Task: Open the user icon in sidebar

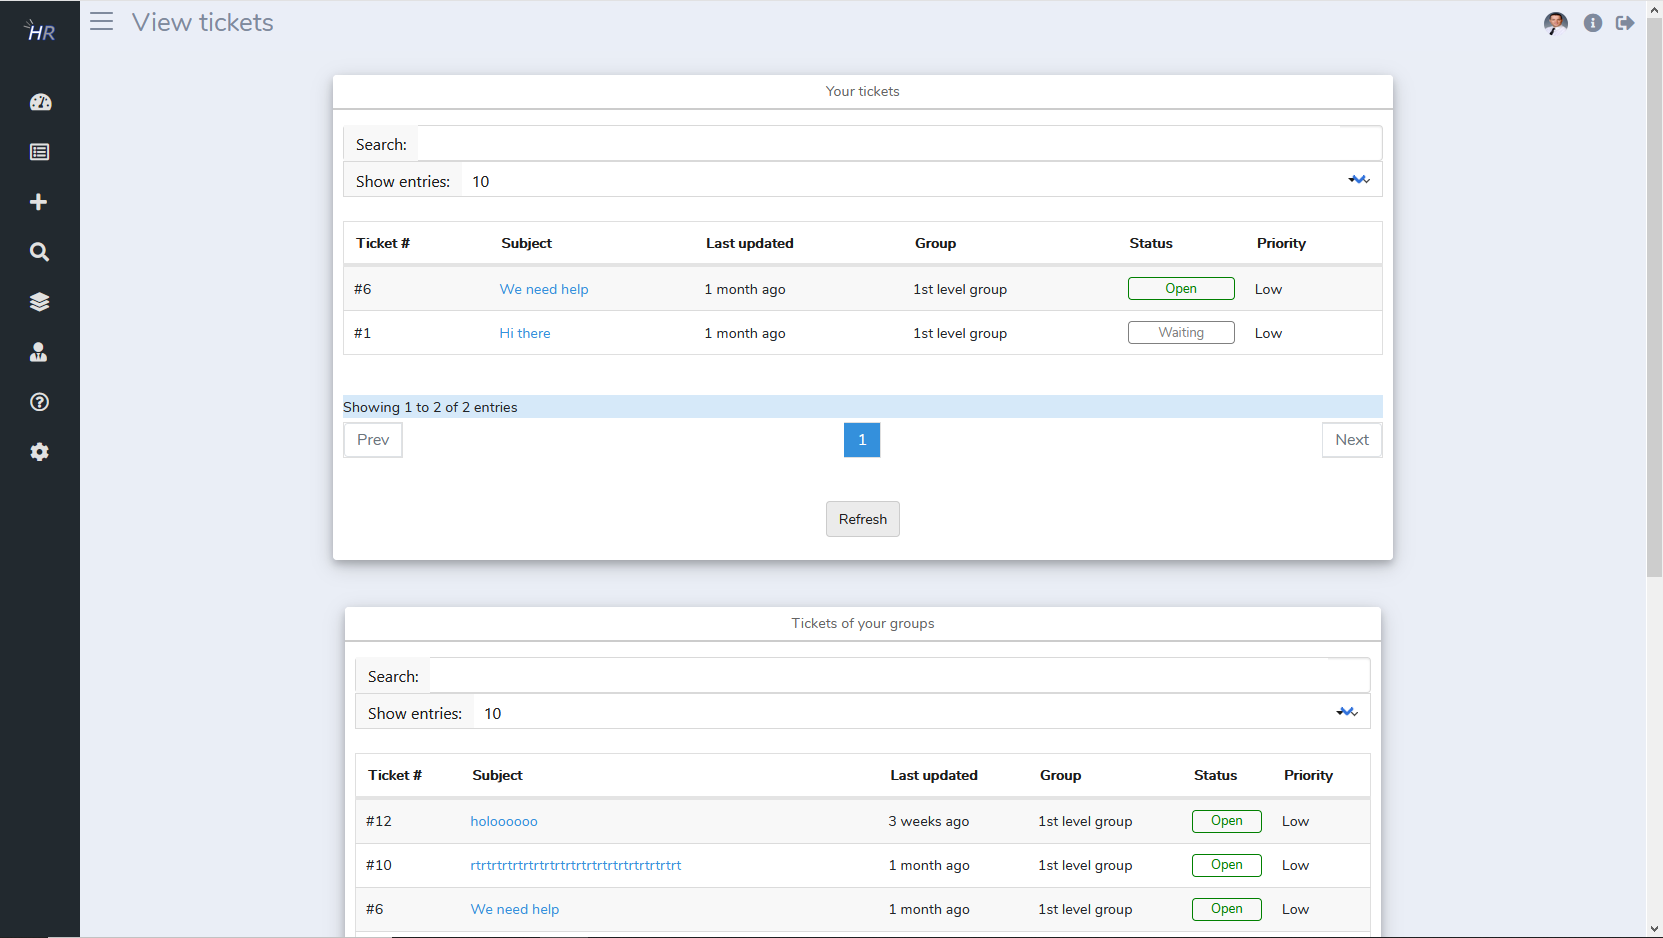Action: coord(39,352)
